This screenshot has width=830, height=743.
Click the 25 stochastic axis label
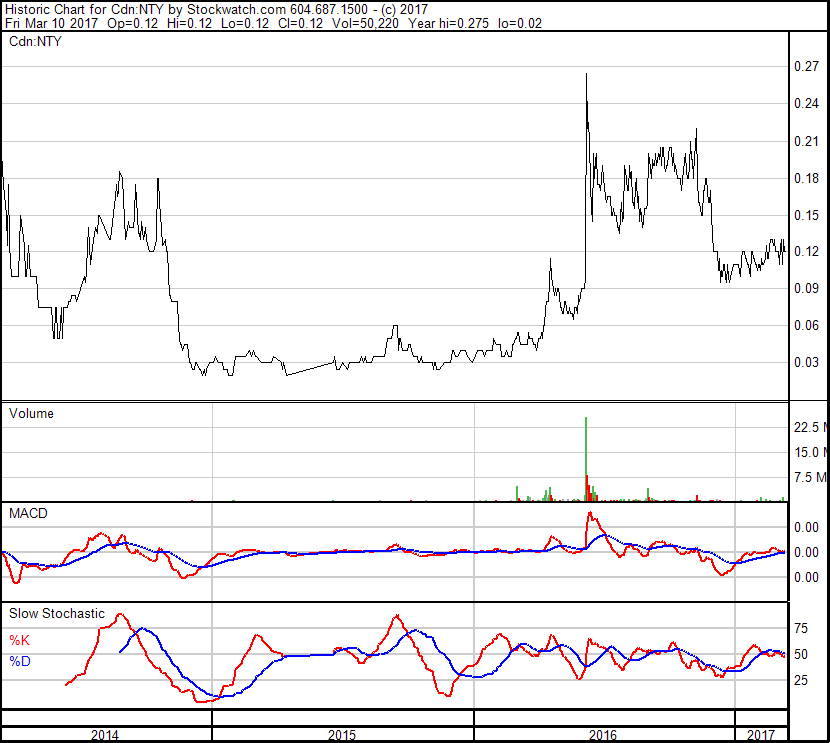(801, 679)
